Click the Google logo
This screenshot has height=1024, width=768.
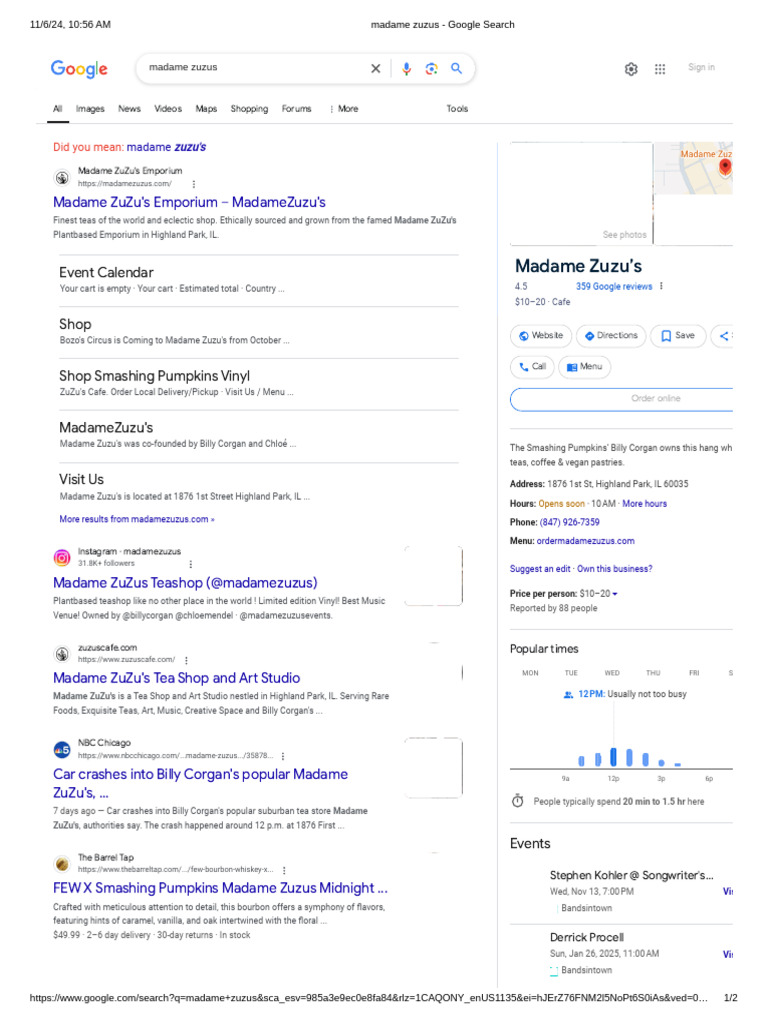click(79, 69)
